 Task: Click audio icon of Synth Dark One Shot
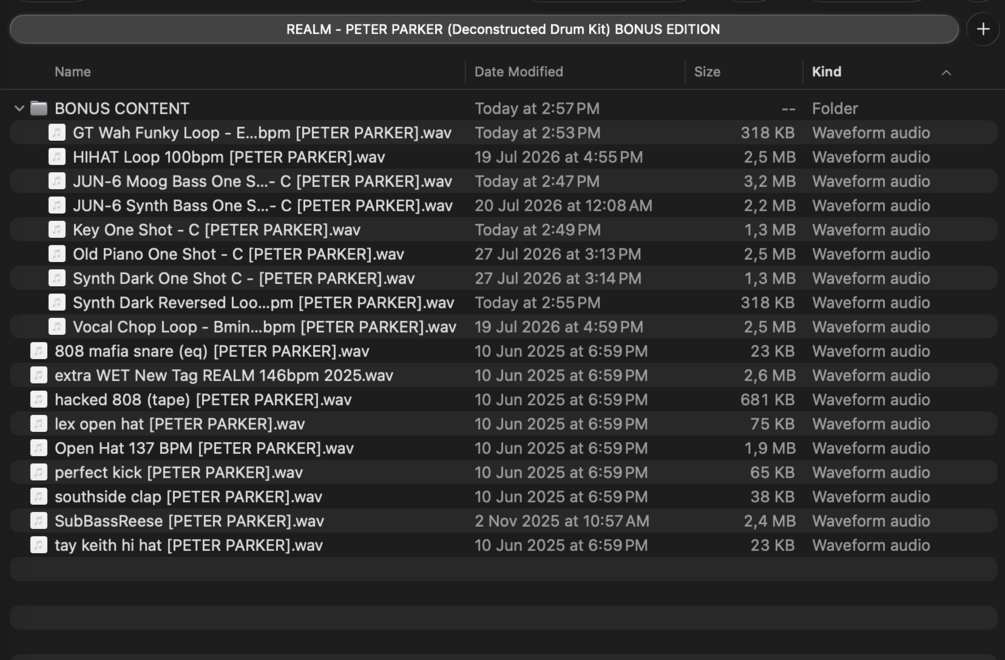(57, 278)
